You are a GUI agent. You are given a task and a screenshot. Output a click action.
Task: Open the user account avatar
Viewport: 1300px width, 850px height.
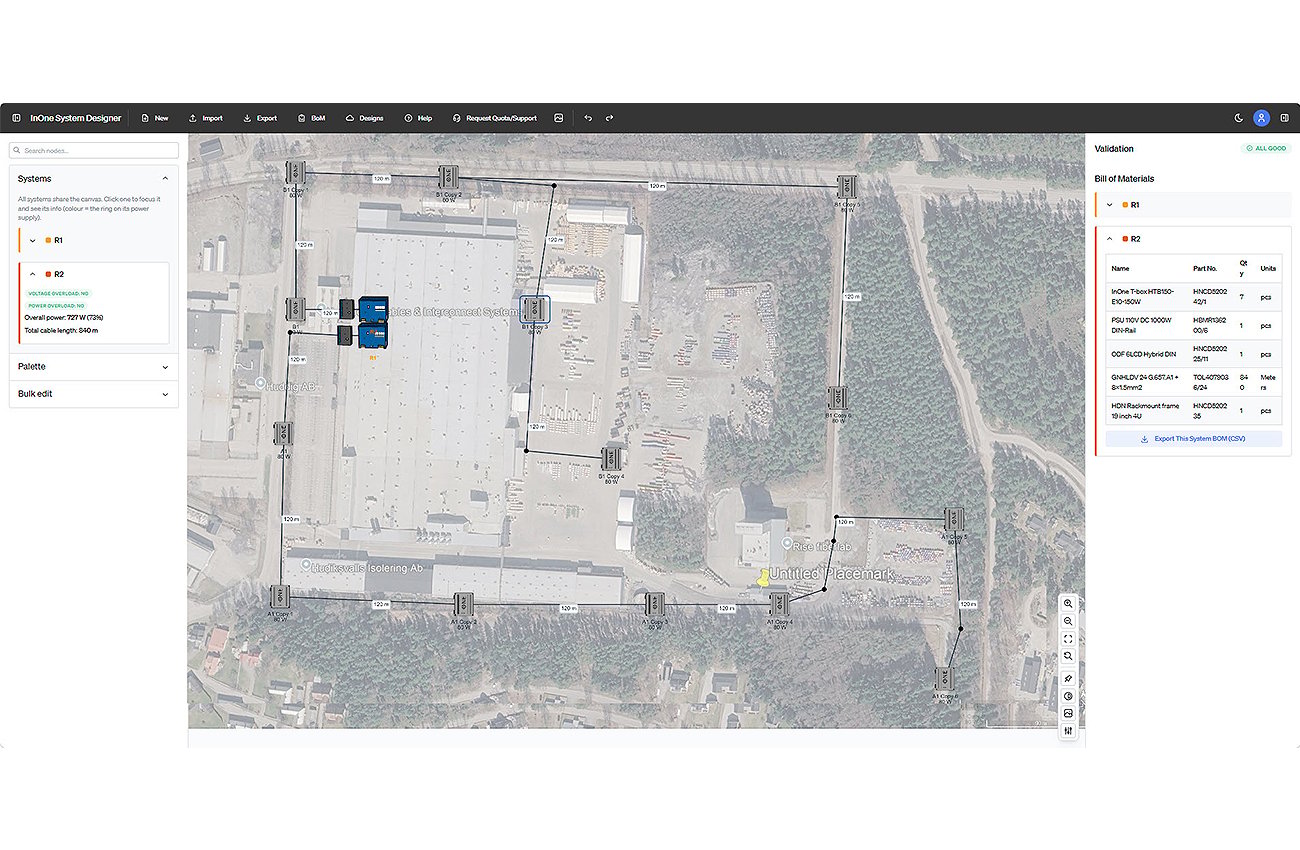click(1262, 118)
